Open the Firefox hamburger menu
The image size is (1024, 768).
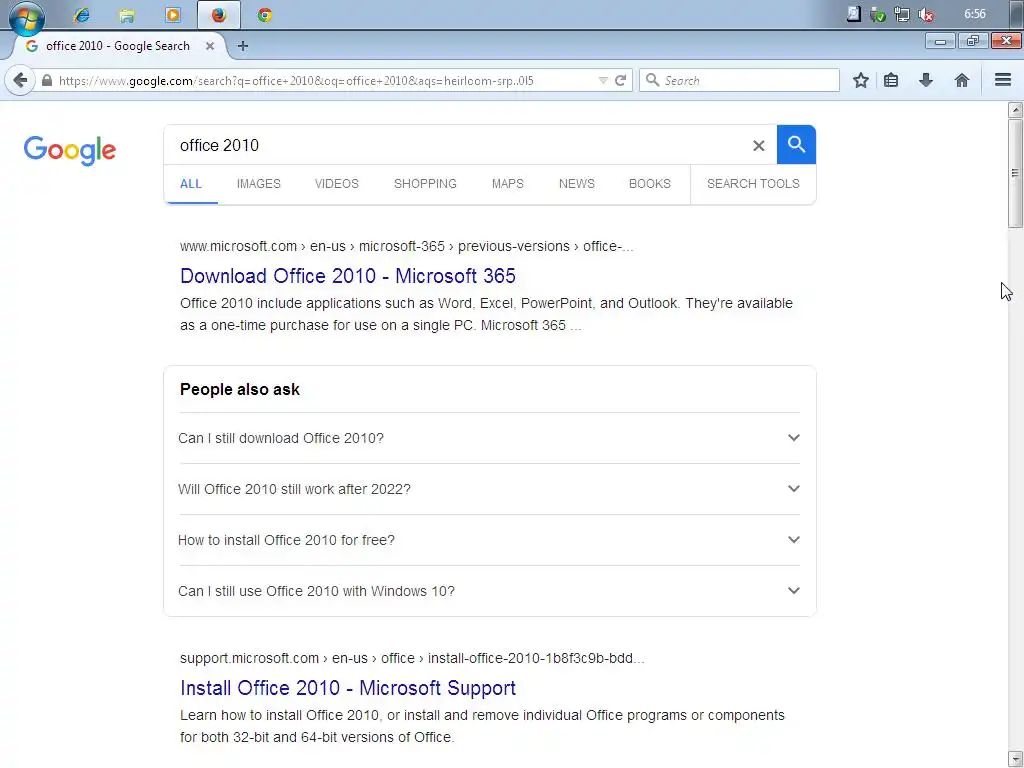click(1002, 80)
